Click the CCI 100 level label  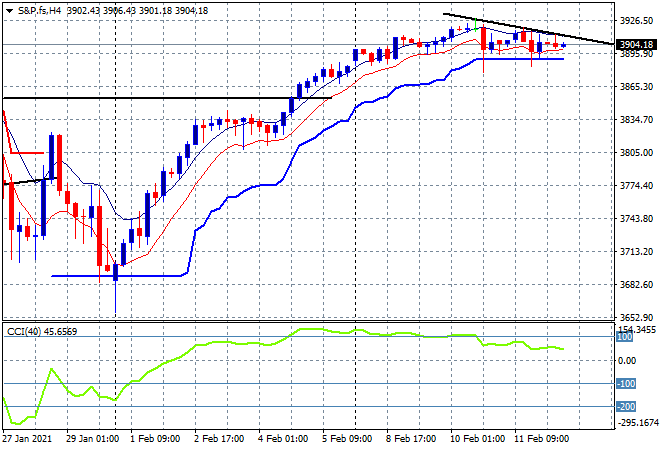coord(625,337)
